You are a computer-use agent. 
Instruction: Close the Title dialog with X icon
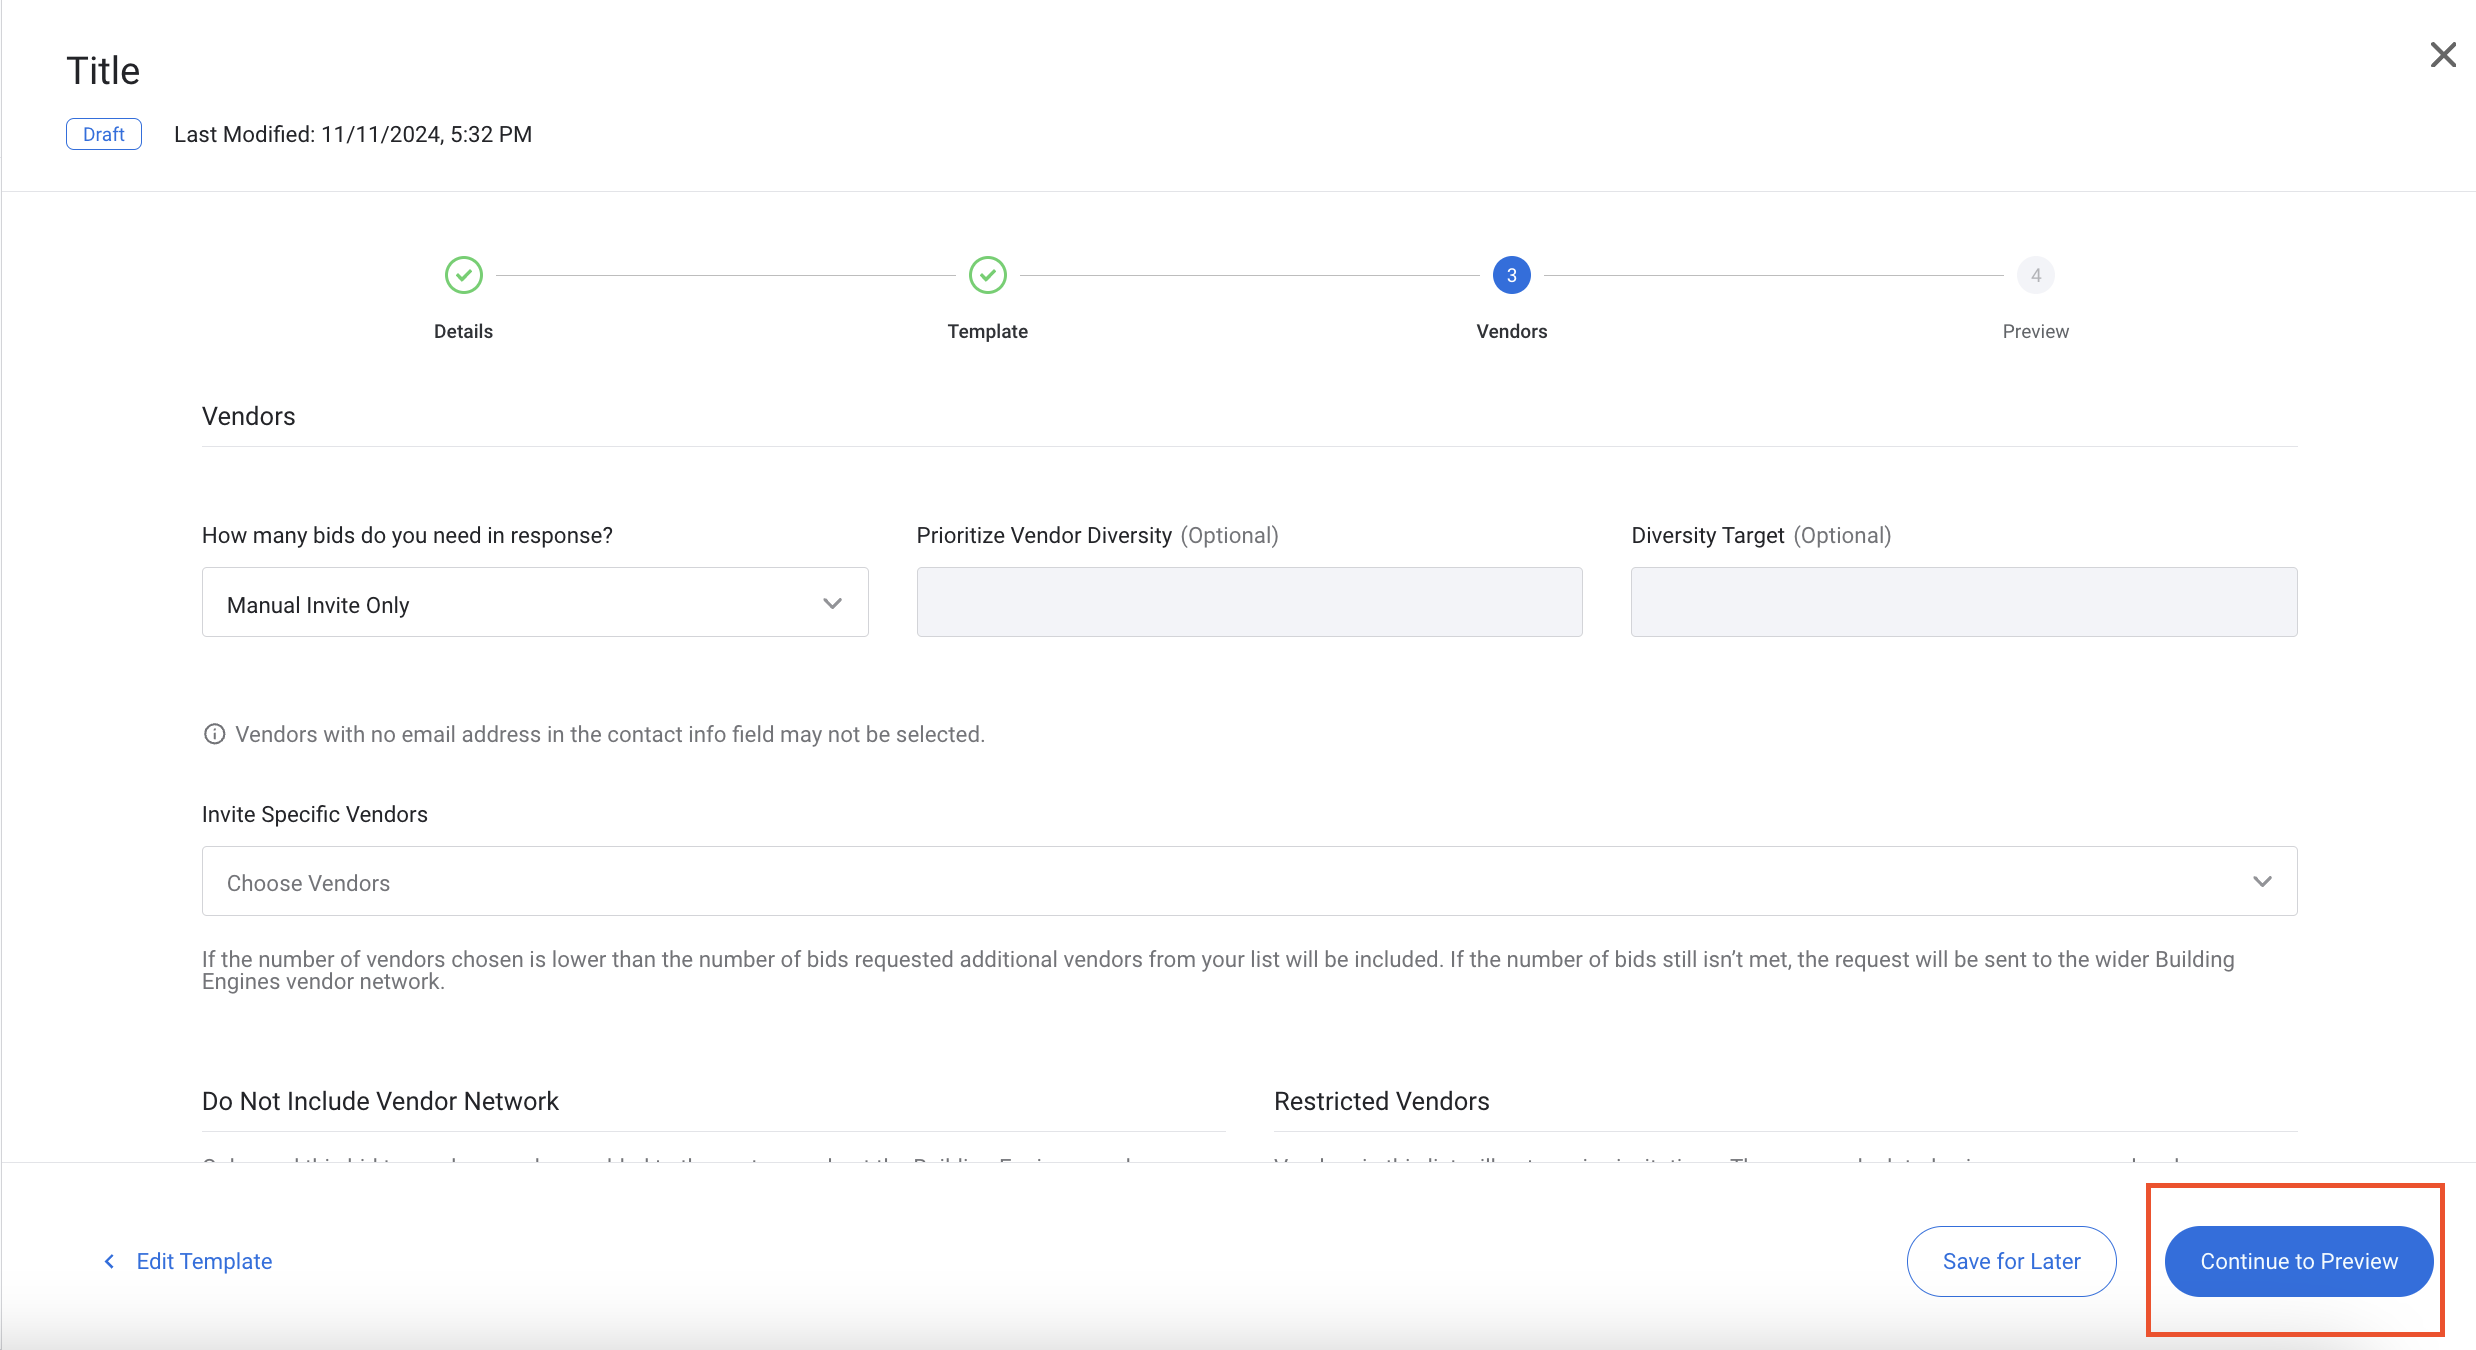coord(2443,55)
